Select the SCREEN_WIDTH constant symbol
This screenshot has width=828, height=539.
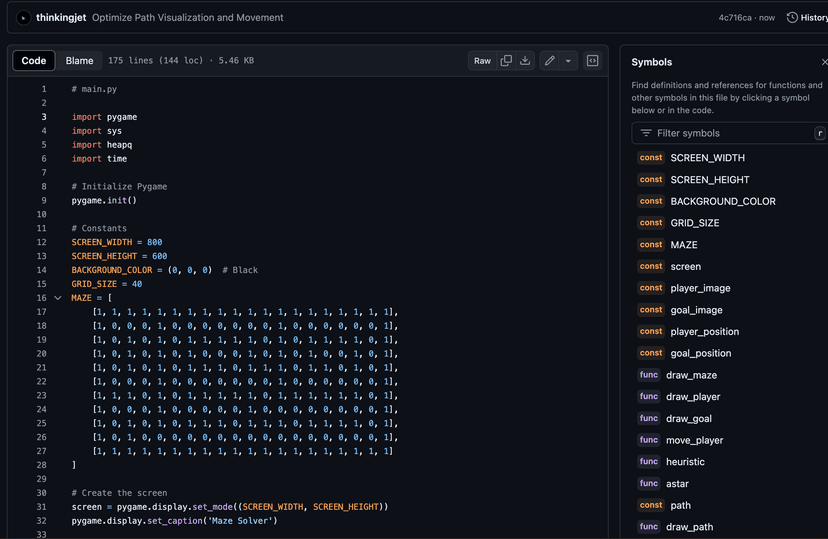tap(707, 158)
